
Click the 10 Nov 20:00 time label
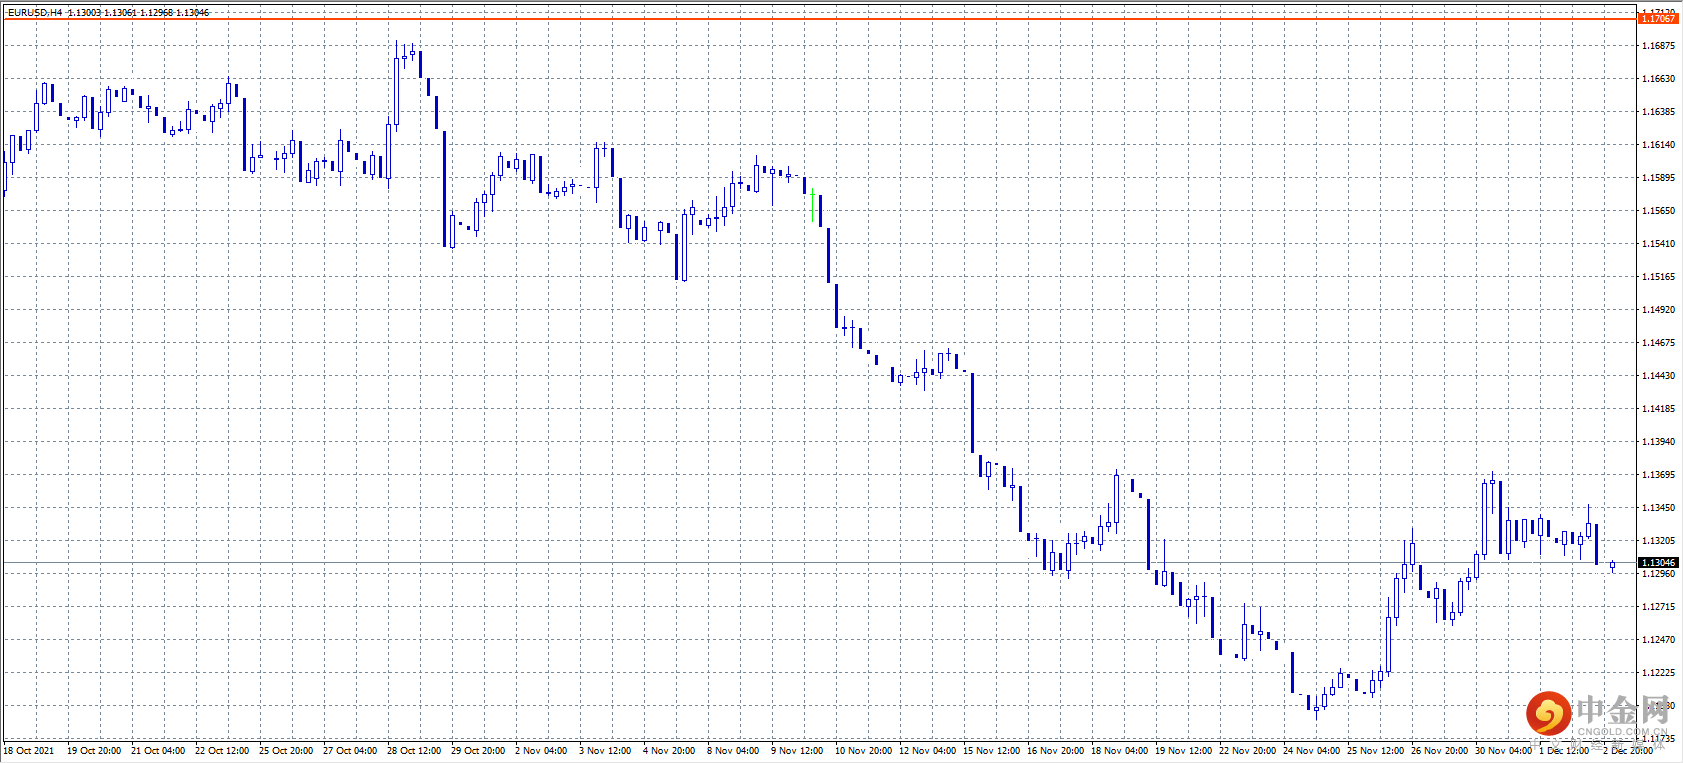(x=864, y=751)
